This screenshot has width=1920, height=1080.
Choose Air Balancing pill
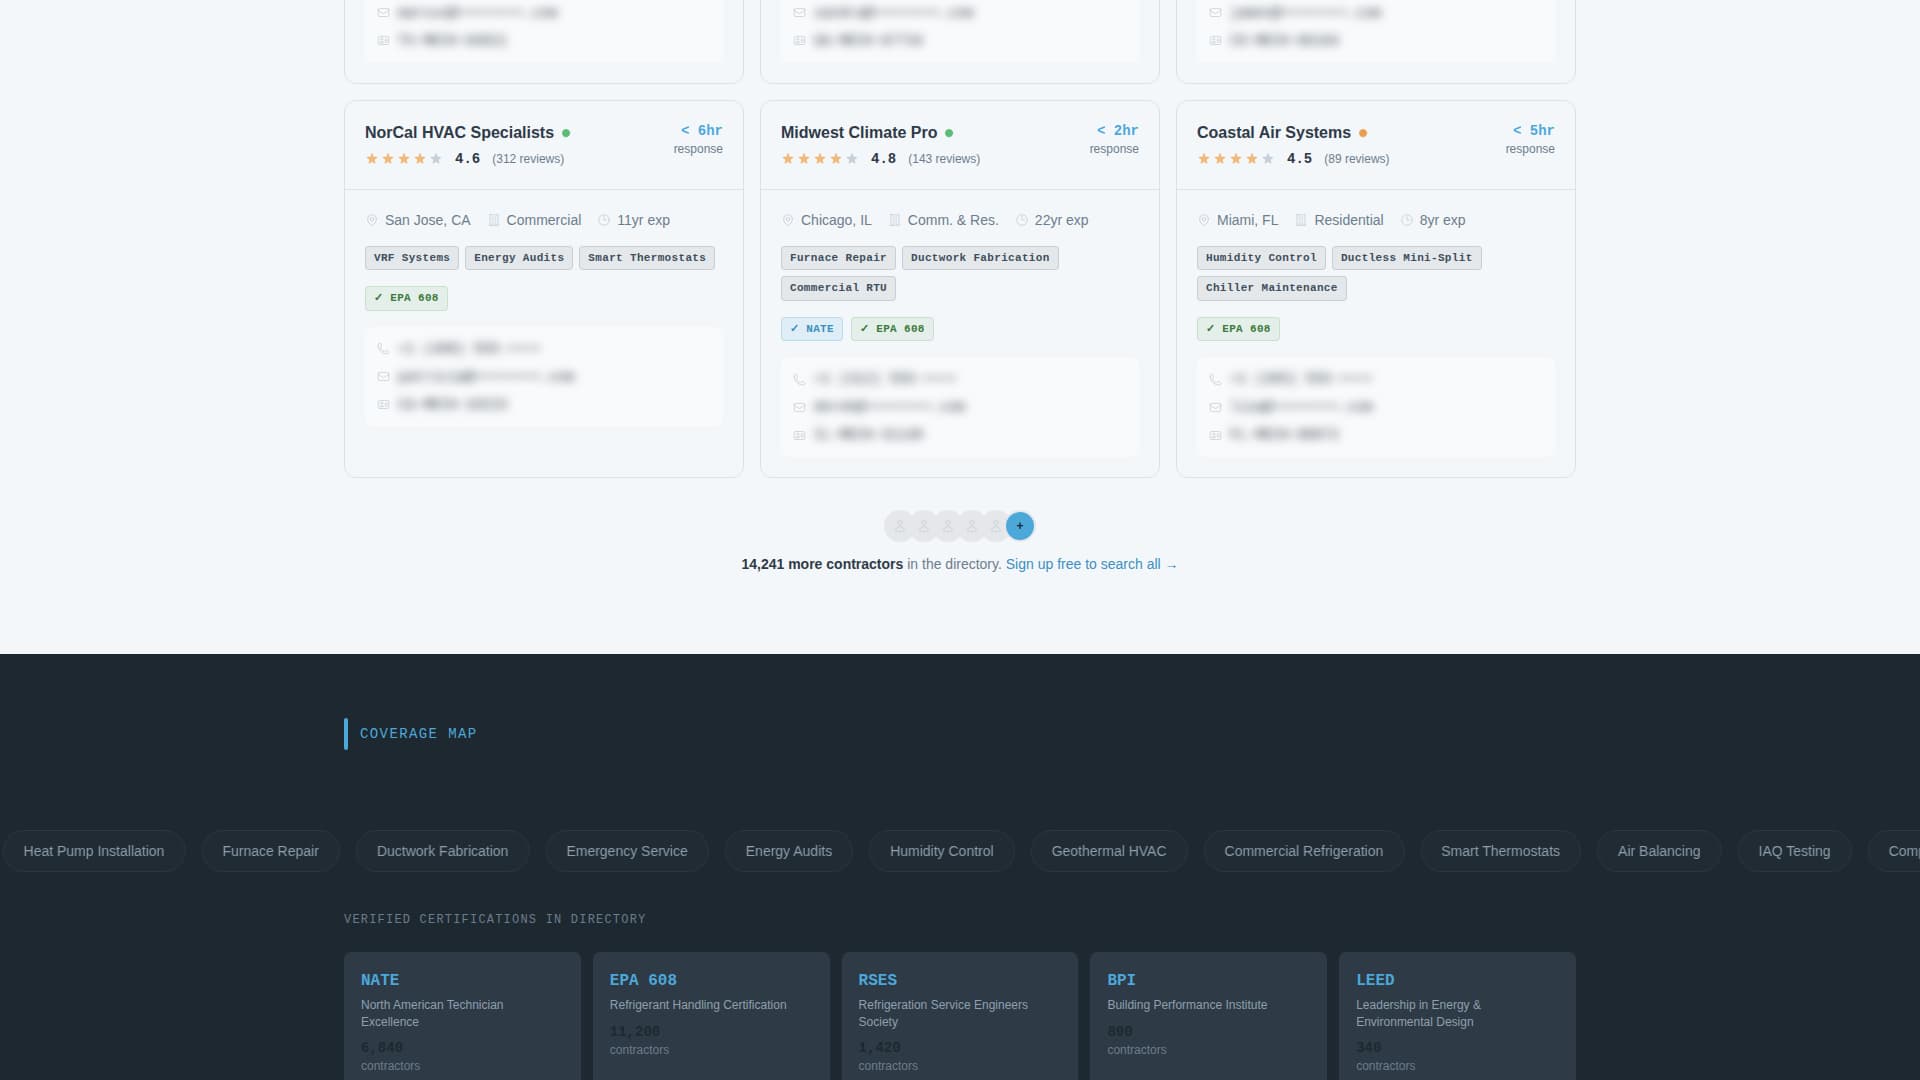(1659, 851)
